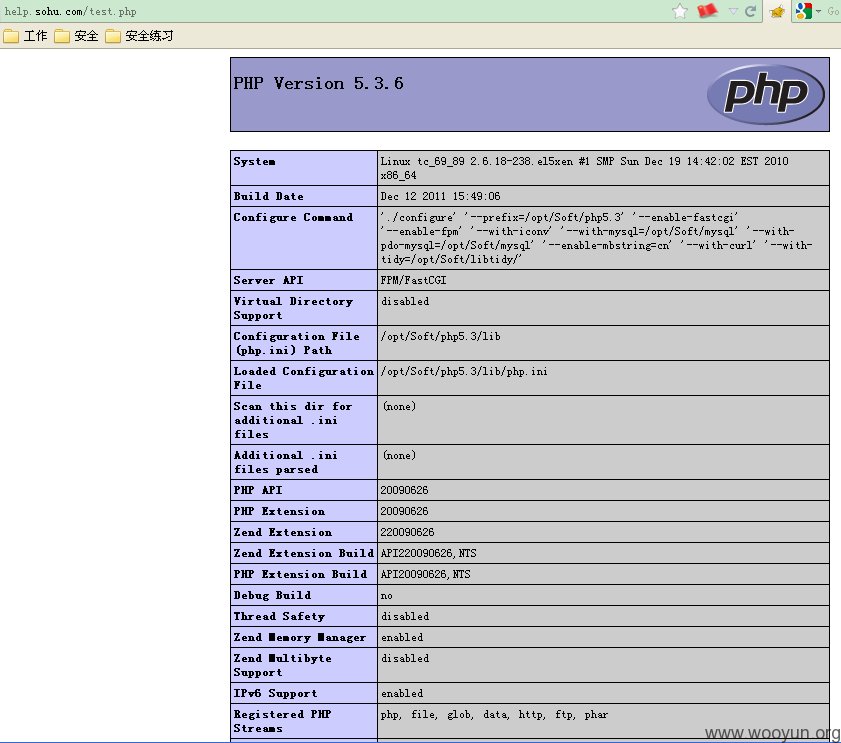Click the 'Configure Command' row label

(293, 217)
